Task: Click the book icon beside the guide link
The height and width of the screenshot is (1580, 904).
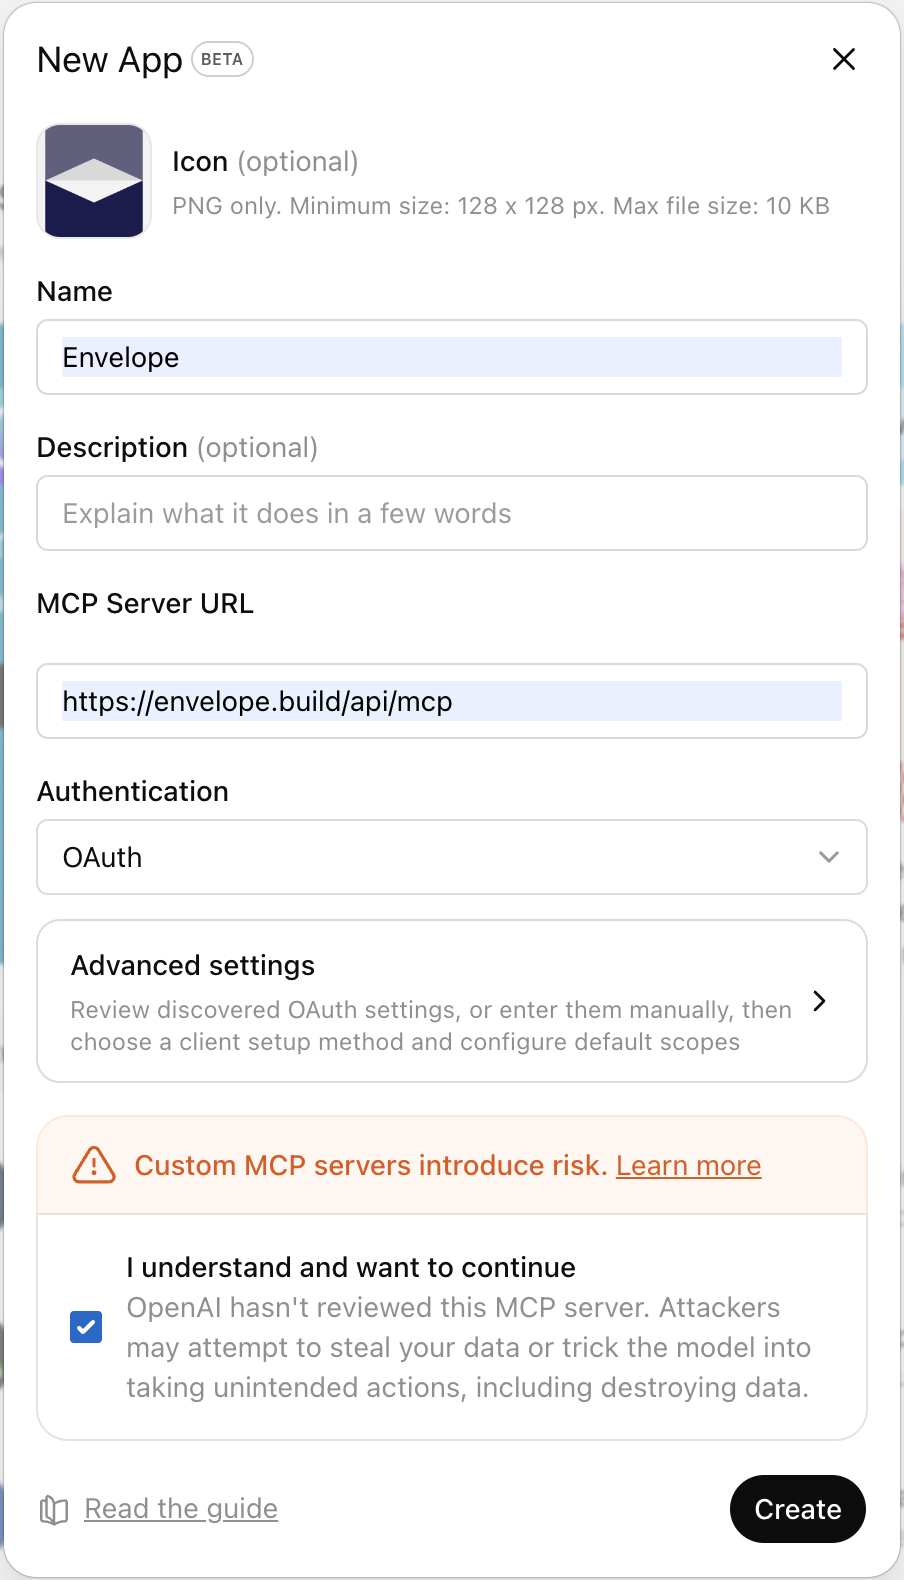Action: click(54, 1510)
